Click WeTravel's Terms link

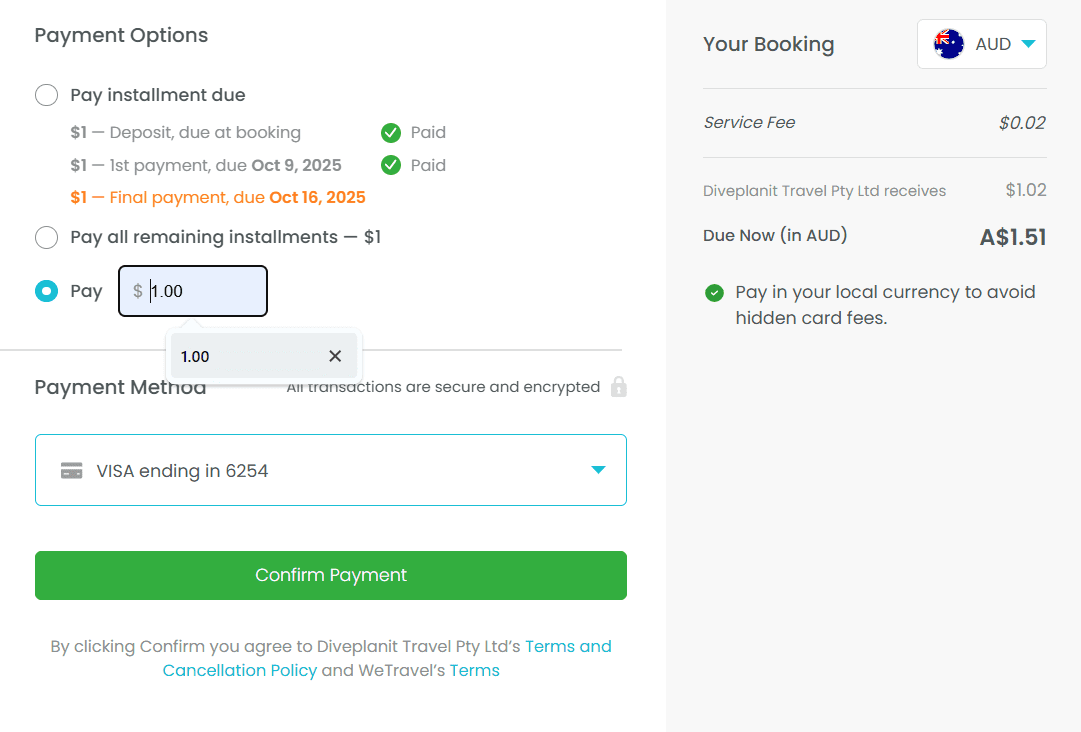pos(475,670)
